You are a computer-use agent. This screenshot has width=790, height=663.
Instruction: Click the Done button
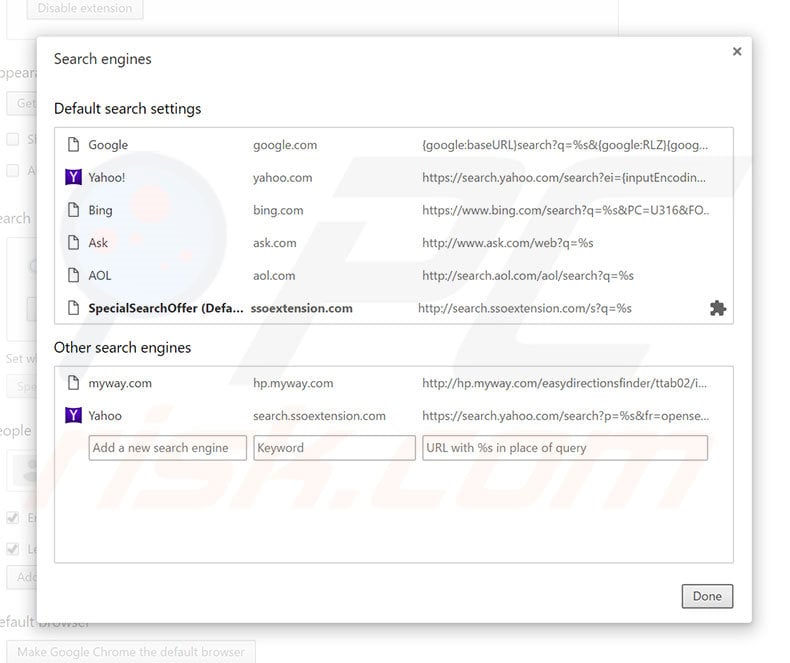(x=707, y=596)
